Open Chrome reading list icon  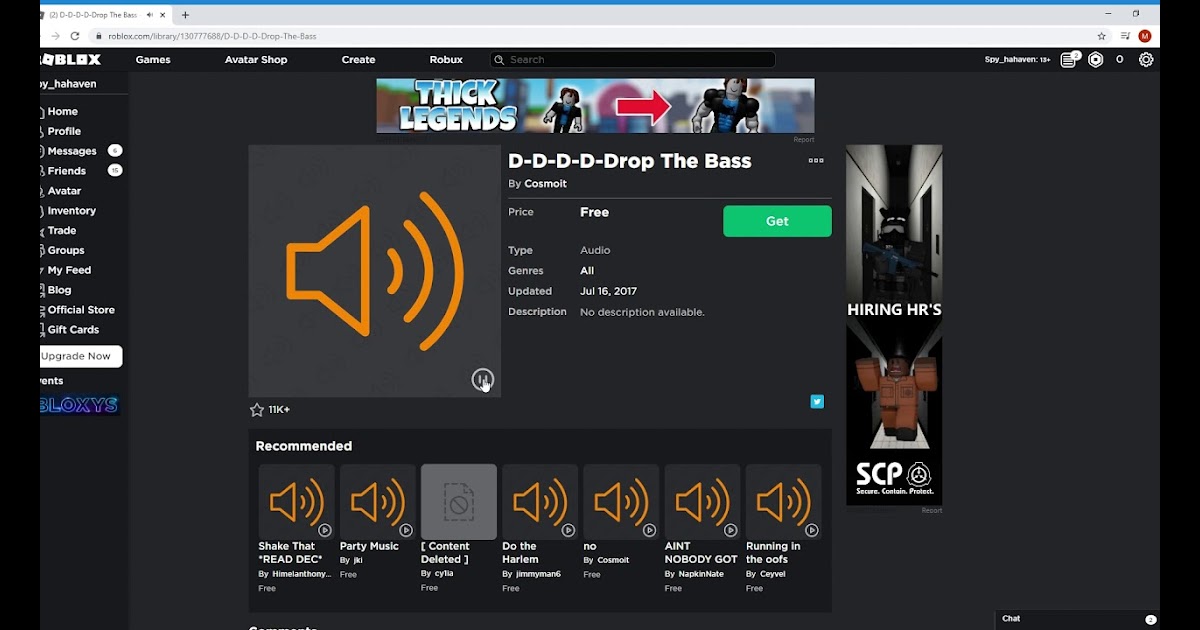coord(1125,36)
